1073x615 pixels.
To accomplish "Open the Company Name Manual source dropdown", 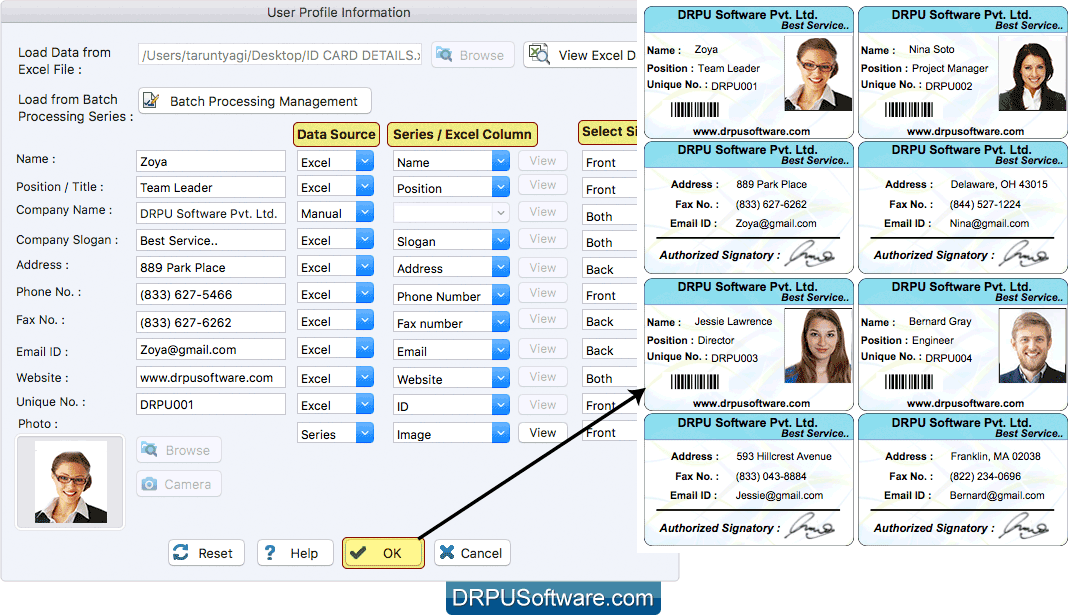I will coord(365,213).
